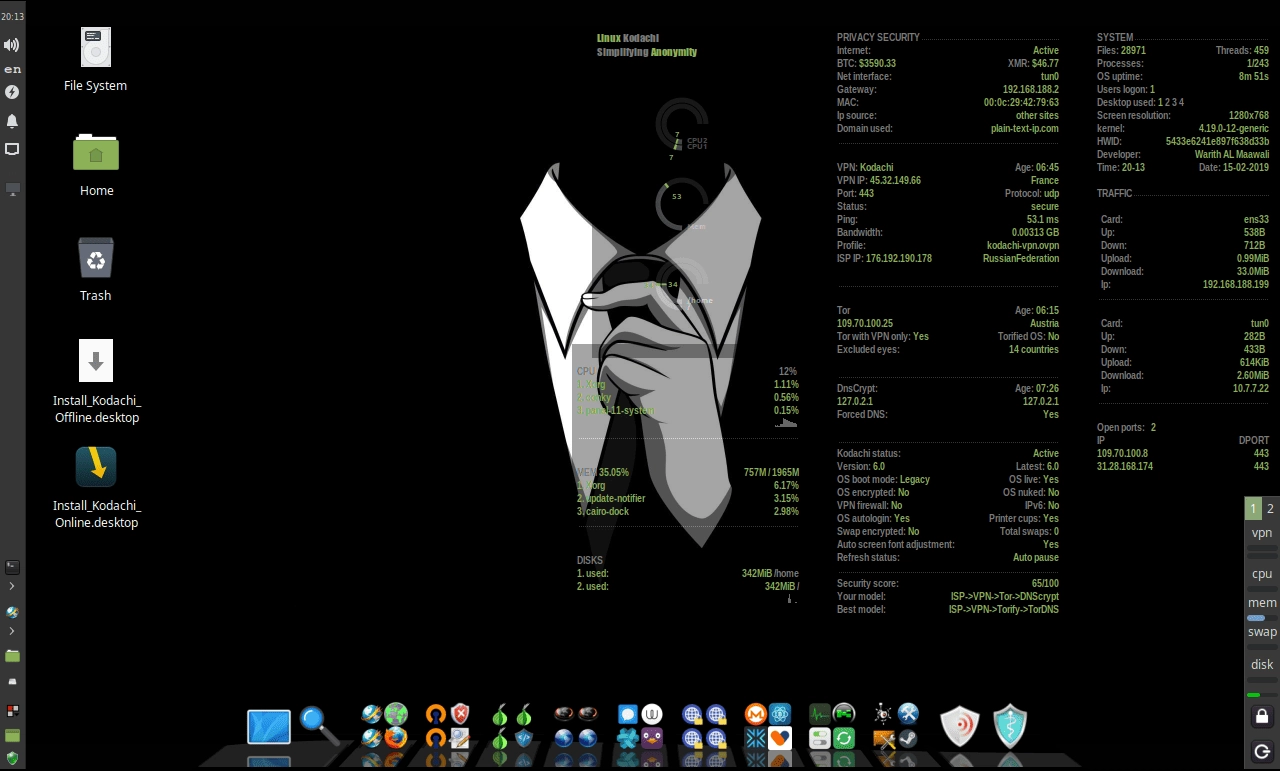1280x771 pixels.
Task: Expand the arrow below the globe launcher
Action: click(x=12, y=631)
